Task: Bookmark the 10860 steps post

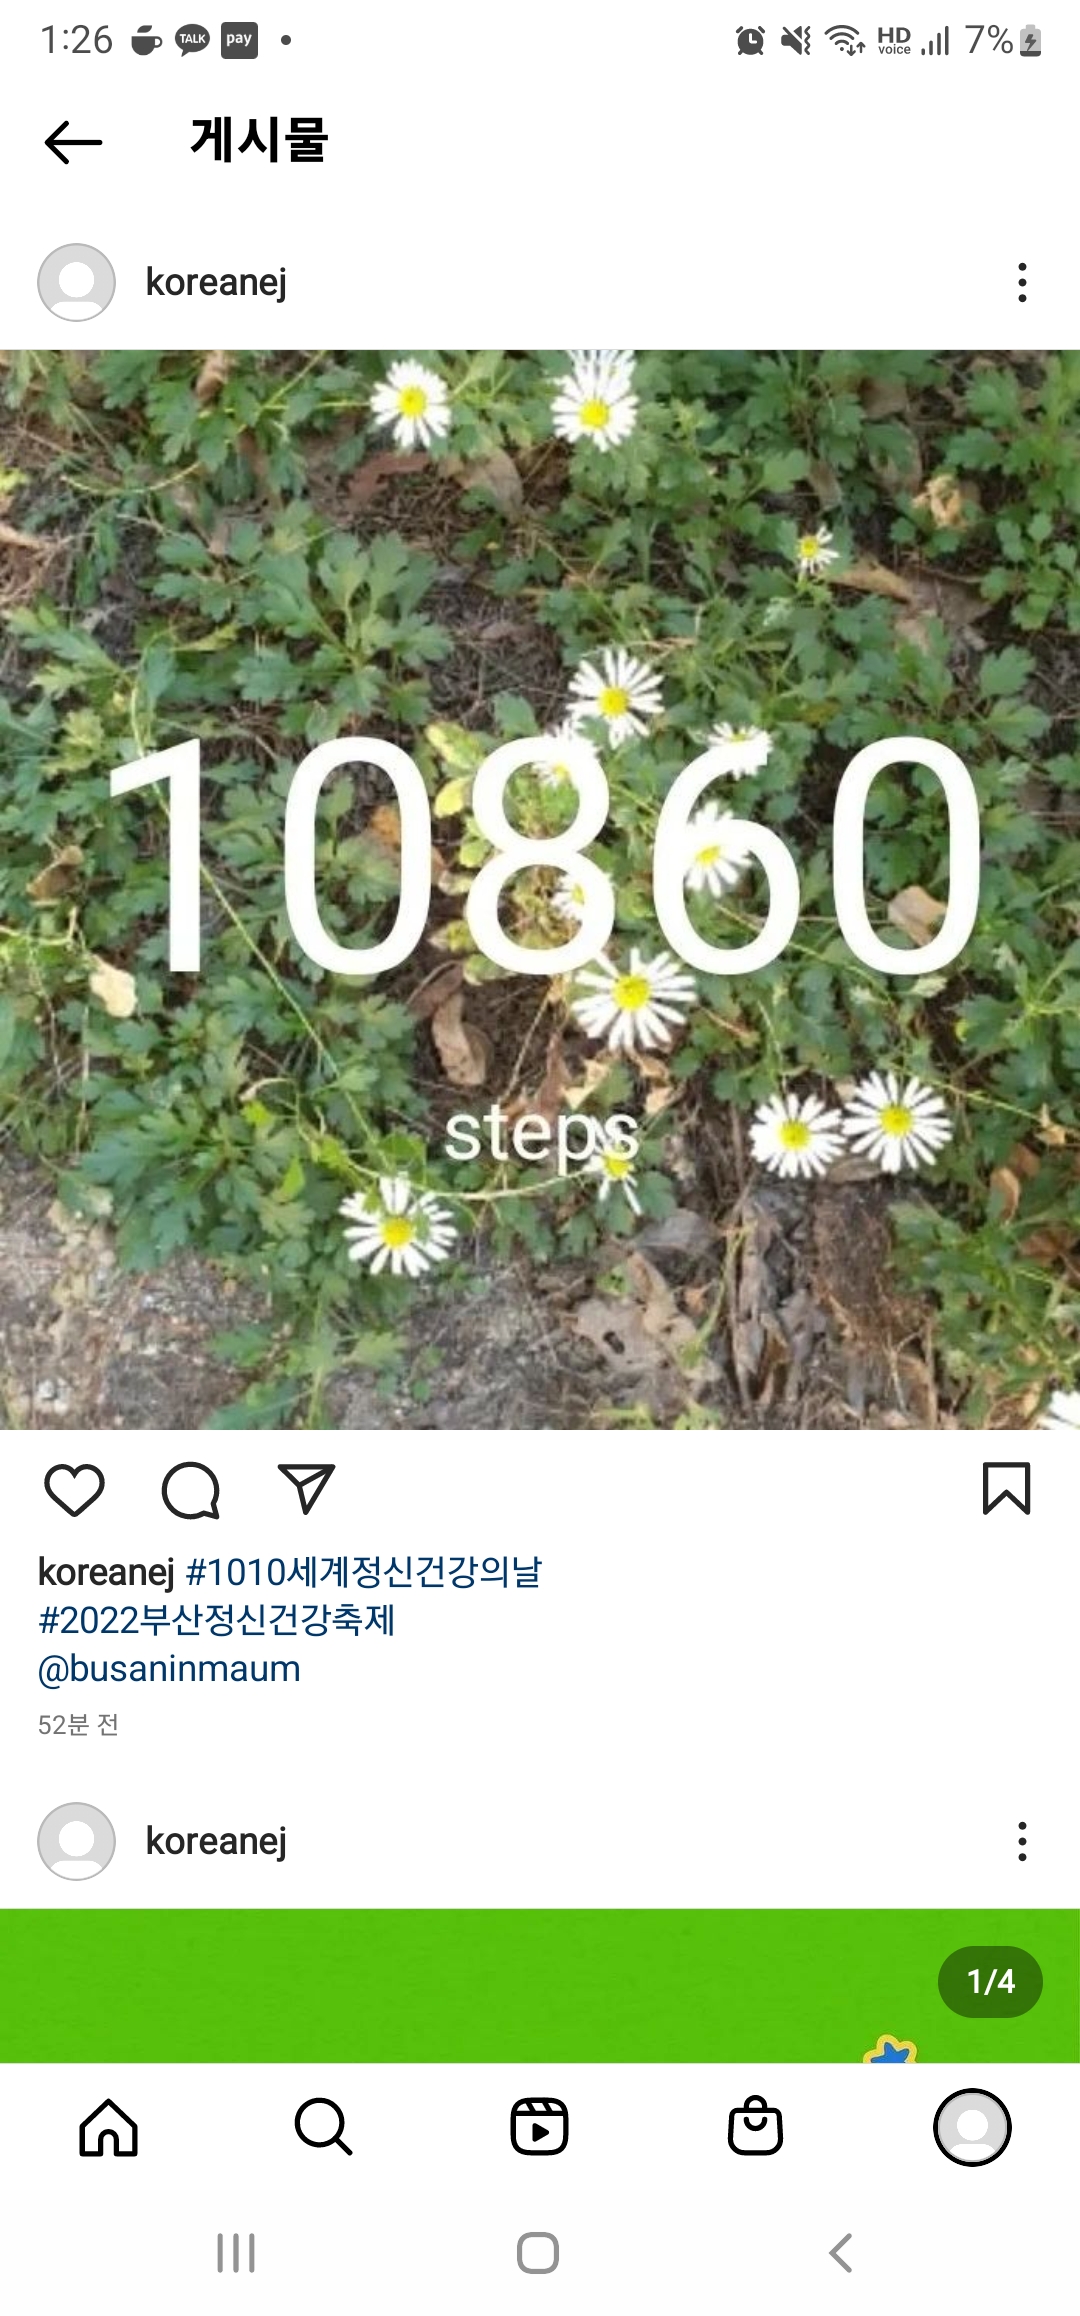Action: tap(1006, 1488)
